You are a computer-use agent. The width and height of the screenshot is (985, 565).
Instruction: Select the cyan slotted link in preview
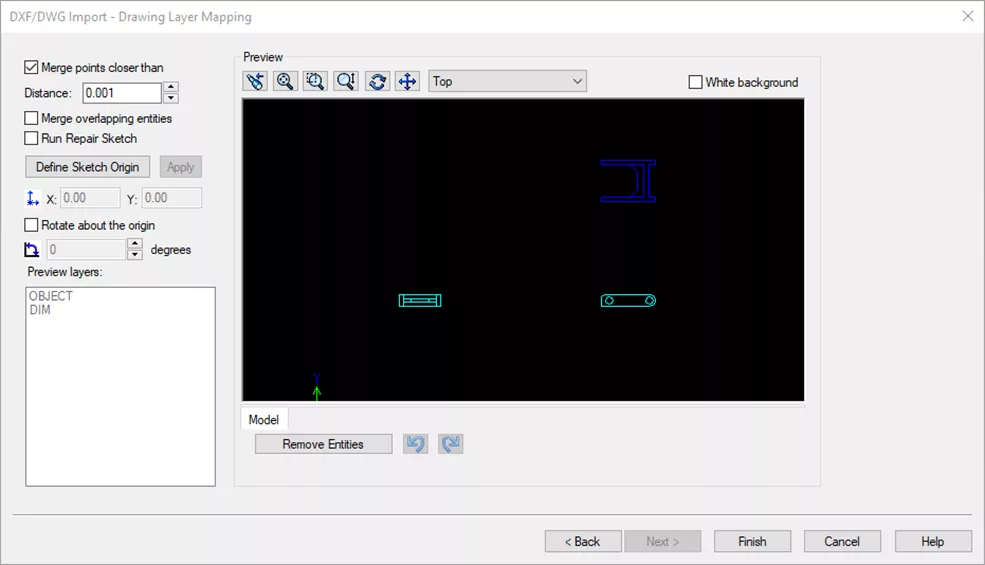click(x=628, y=300)
